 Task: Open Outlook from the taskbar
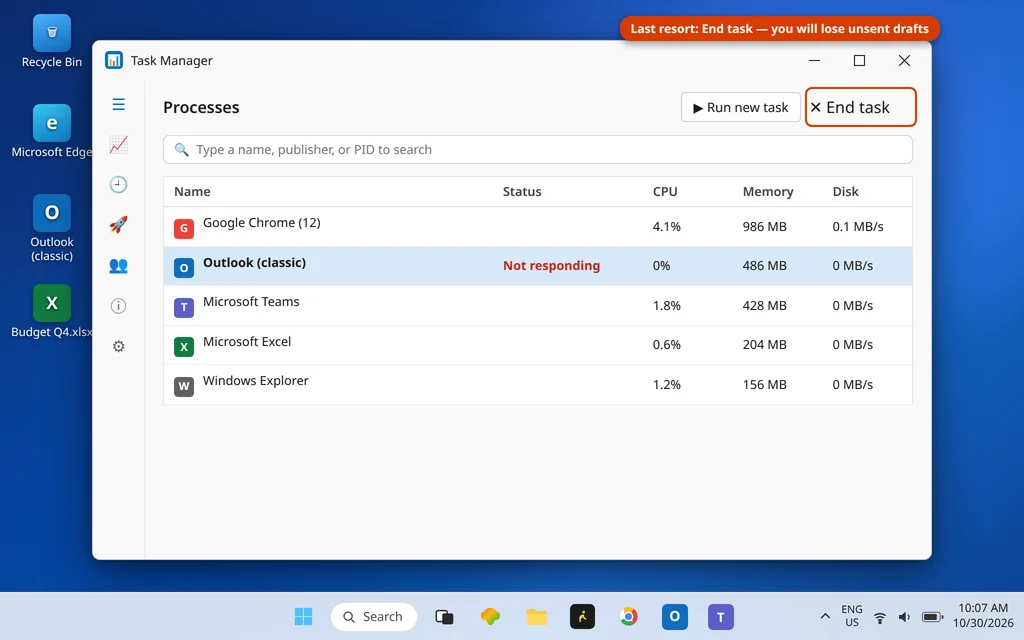tap(675, 616)
